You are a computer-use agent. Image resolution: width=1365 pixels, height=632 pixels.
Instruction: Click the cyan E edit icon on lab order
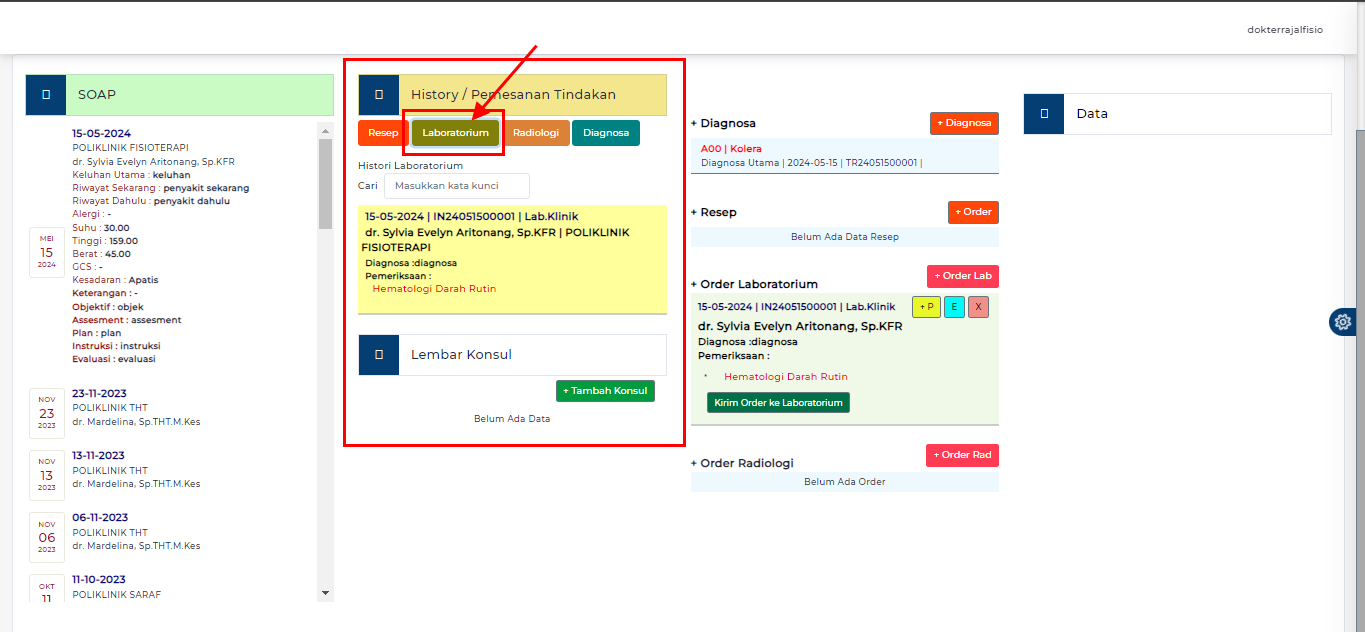tap(953, 307)
